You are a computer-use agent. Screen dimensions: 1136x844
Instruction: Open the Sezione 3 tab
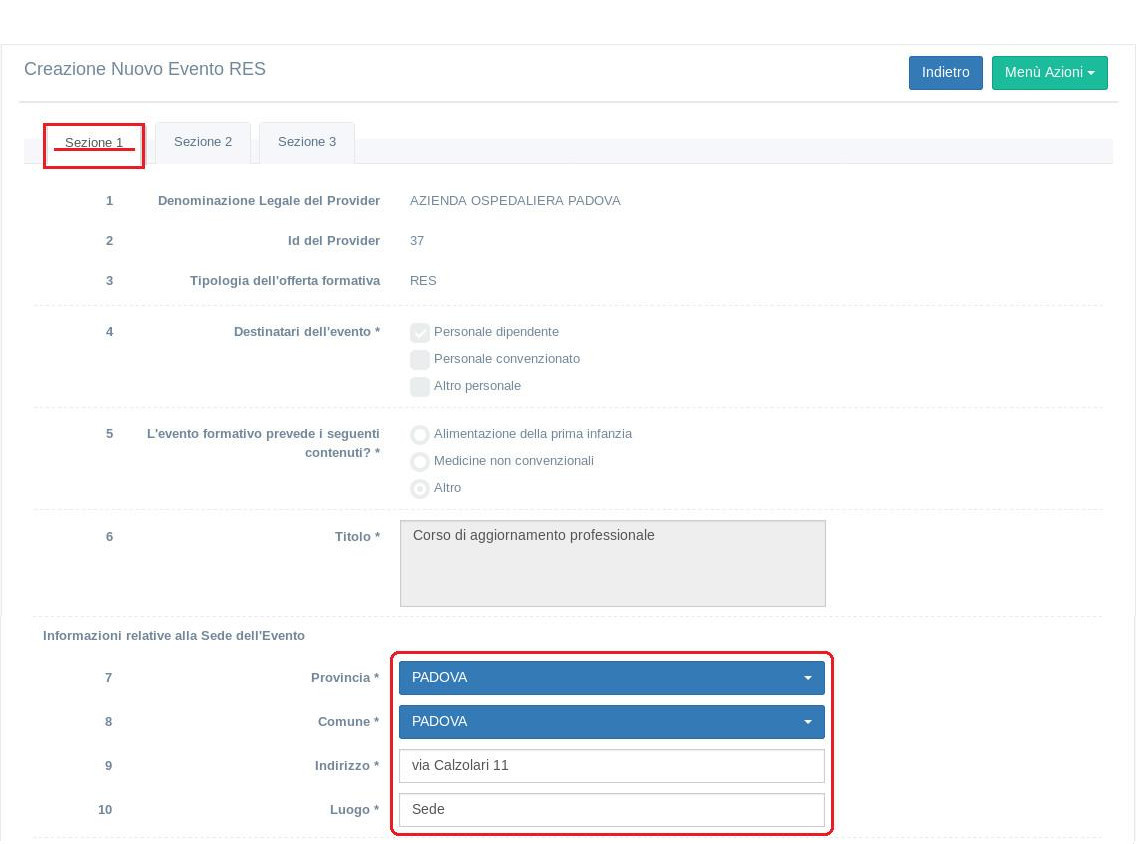[x=307, y=142]
